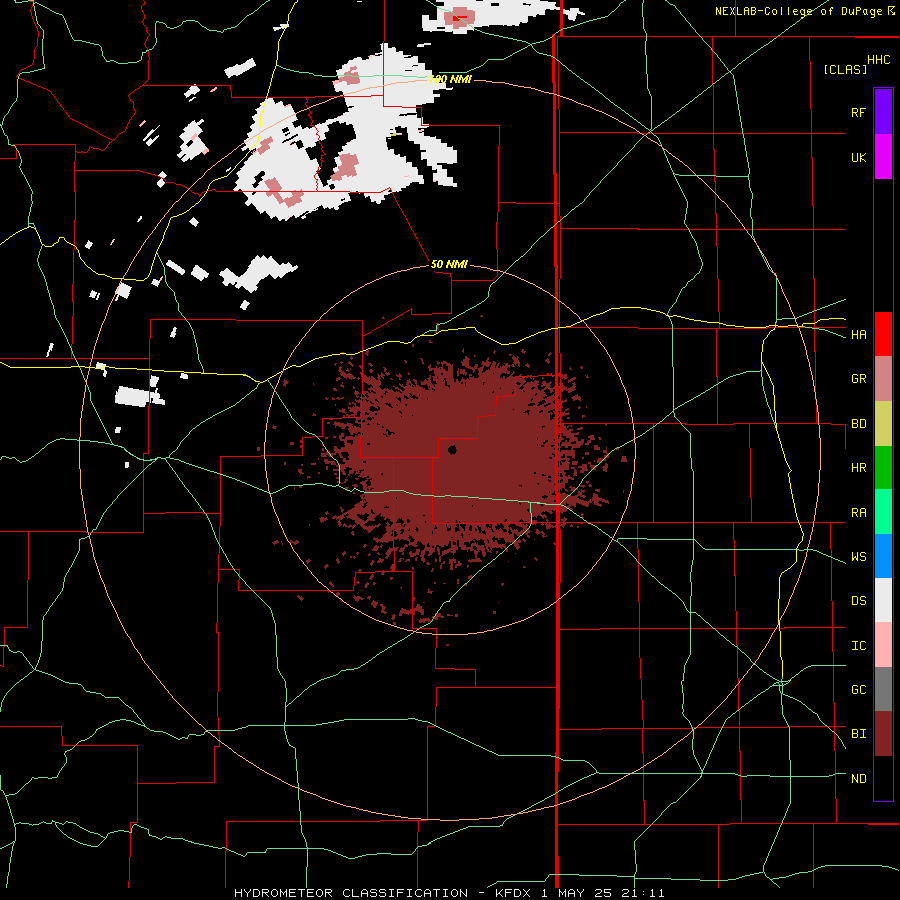
Task: Click the ND black legend swatch
Action: [883, 778]
